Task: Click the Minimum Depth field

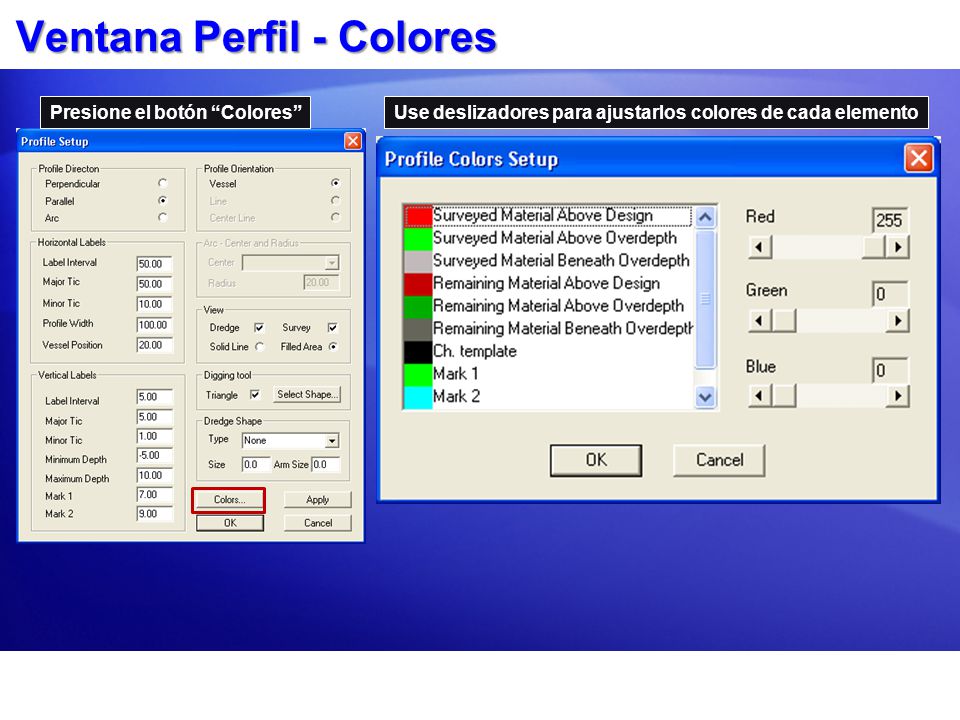Action: pos(154,456)
